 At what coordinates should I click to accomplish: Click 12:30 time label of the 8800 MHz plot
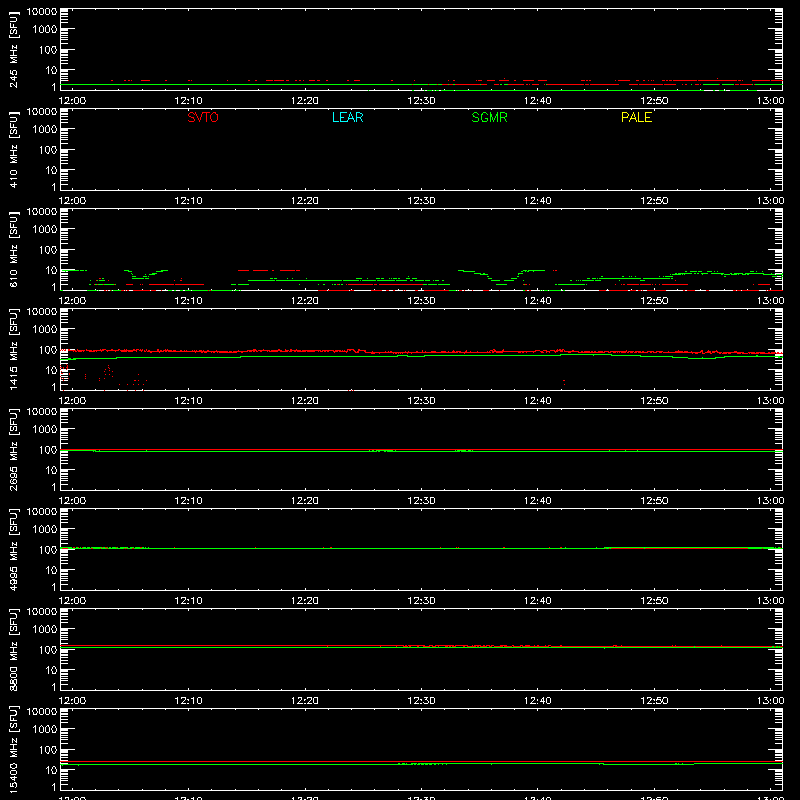[x=421, y=701]
